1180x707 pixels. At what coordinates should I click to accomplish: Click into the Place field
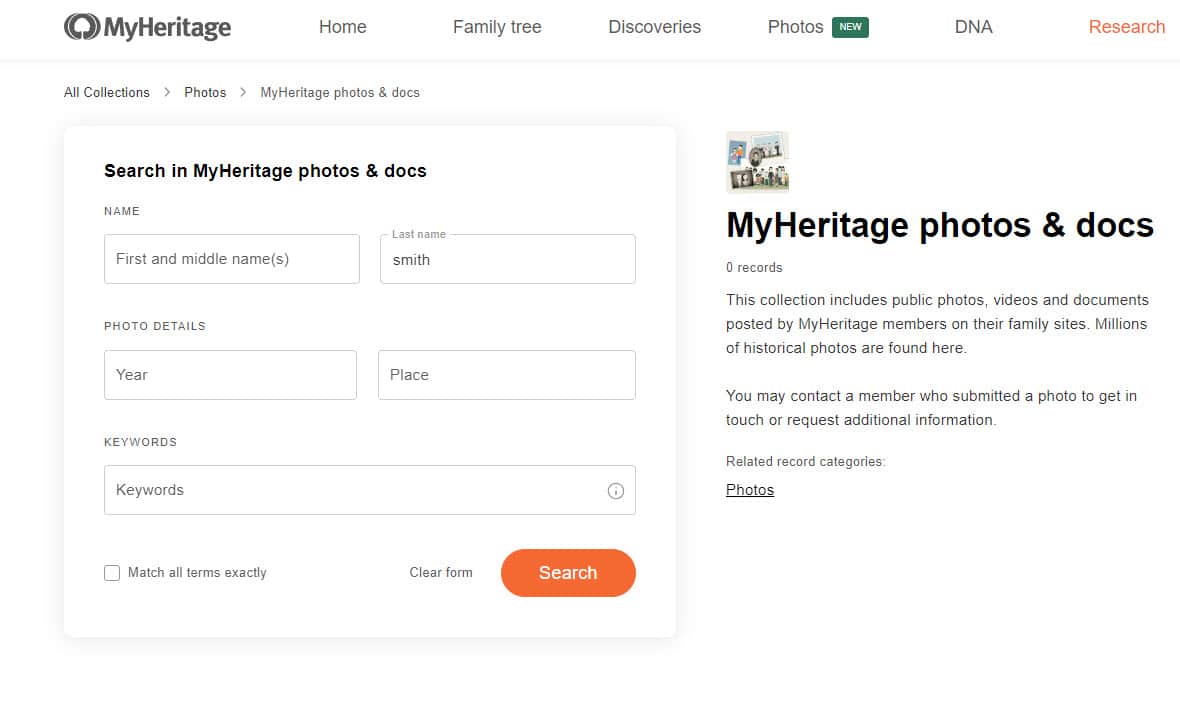pos(506,375)
